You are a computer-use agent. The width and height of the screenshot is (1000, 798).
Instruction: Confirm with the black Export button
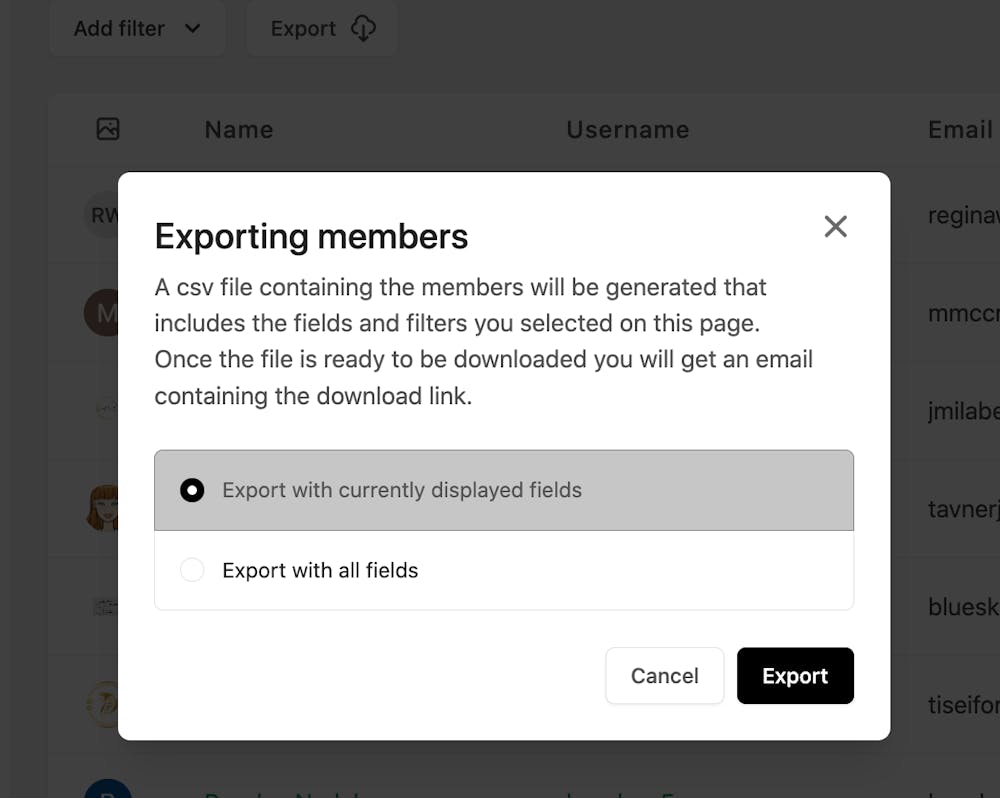pyautogui.click(x=795, y=676)
